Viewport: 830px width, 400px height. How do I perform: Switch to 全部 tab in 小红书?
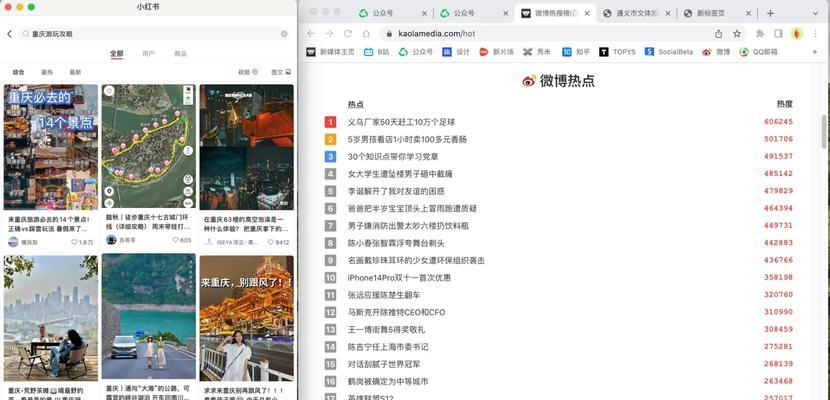116,54
